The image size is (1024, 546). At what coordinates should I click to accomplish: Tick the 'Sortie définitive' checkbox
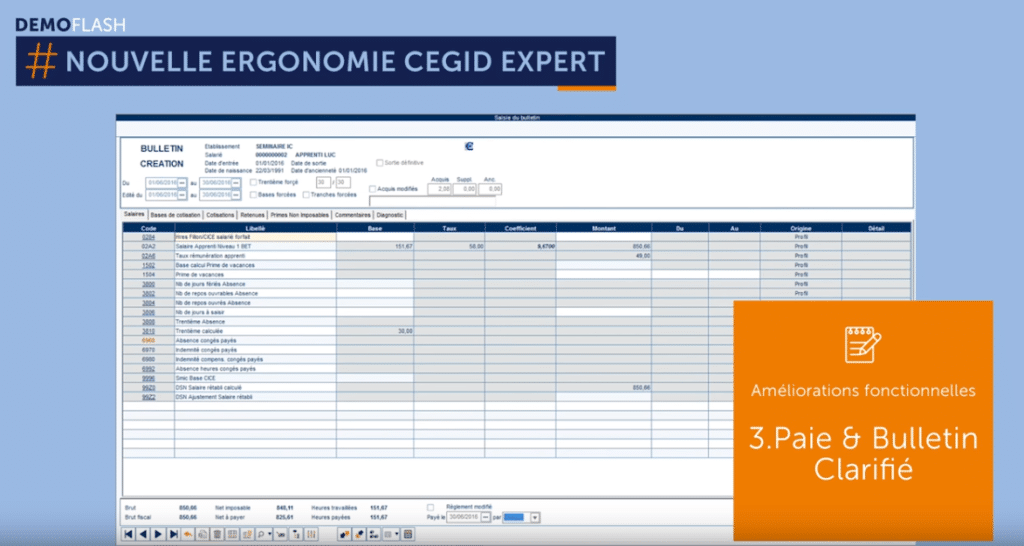(x=379, y=163)
